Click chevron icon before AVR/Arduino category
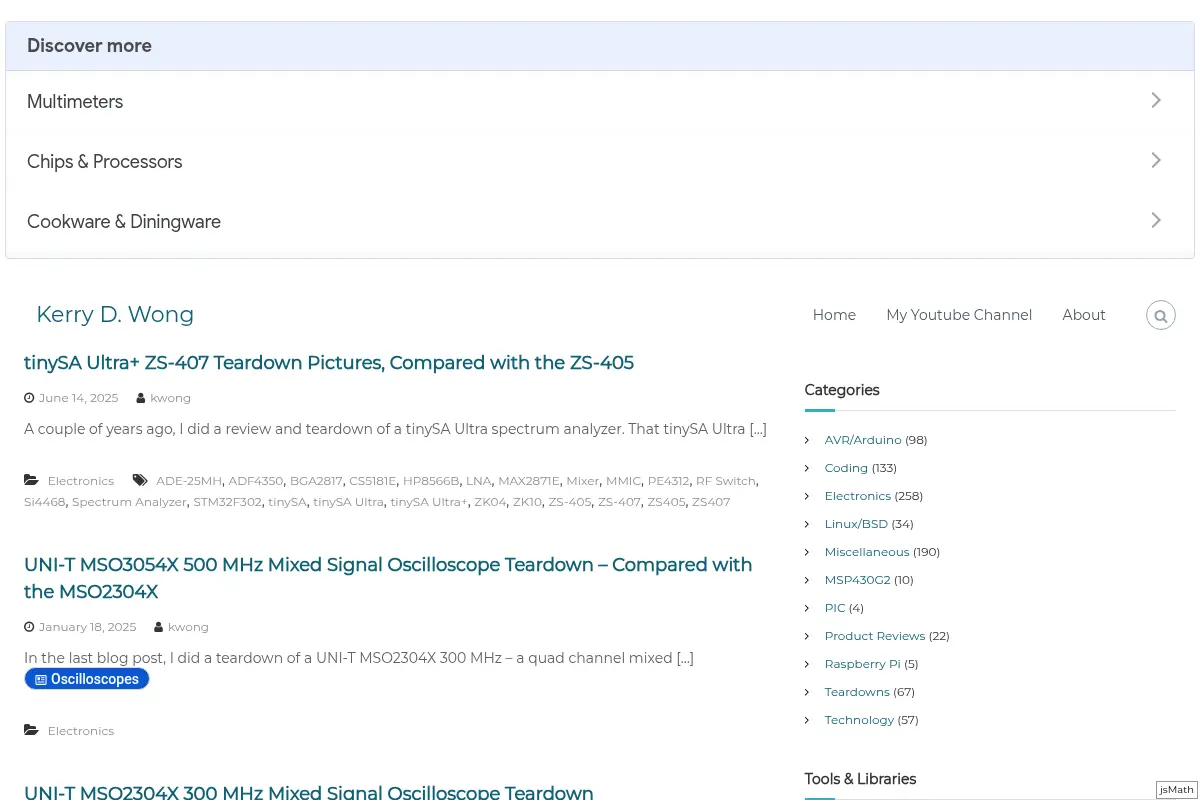This screenshot has width=1200, height=800. pos(807,440)
